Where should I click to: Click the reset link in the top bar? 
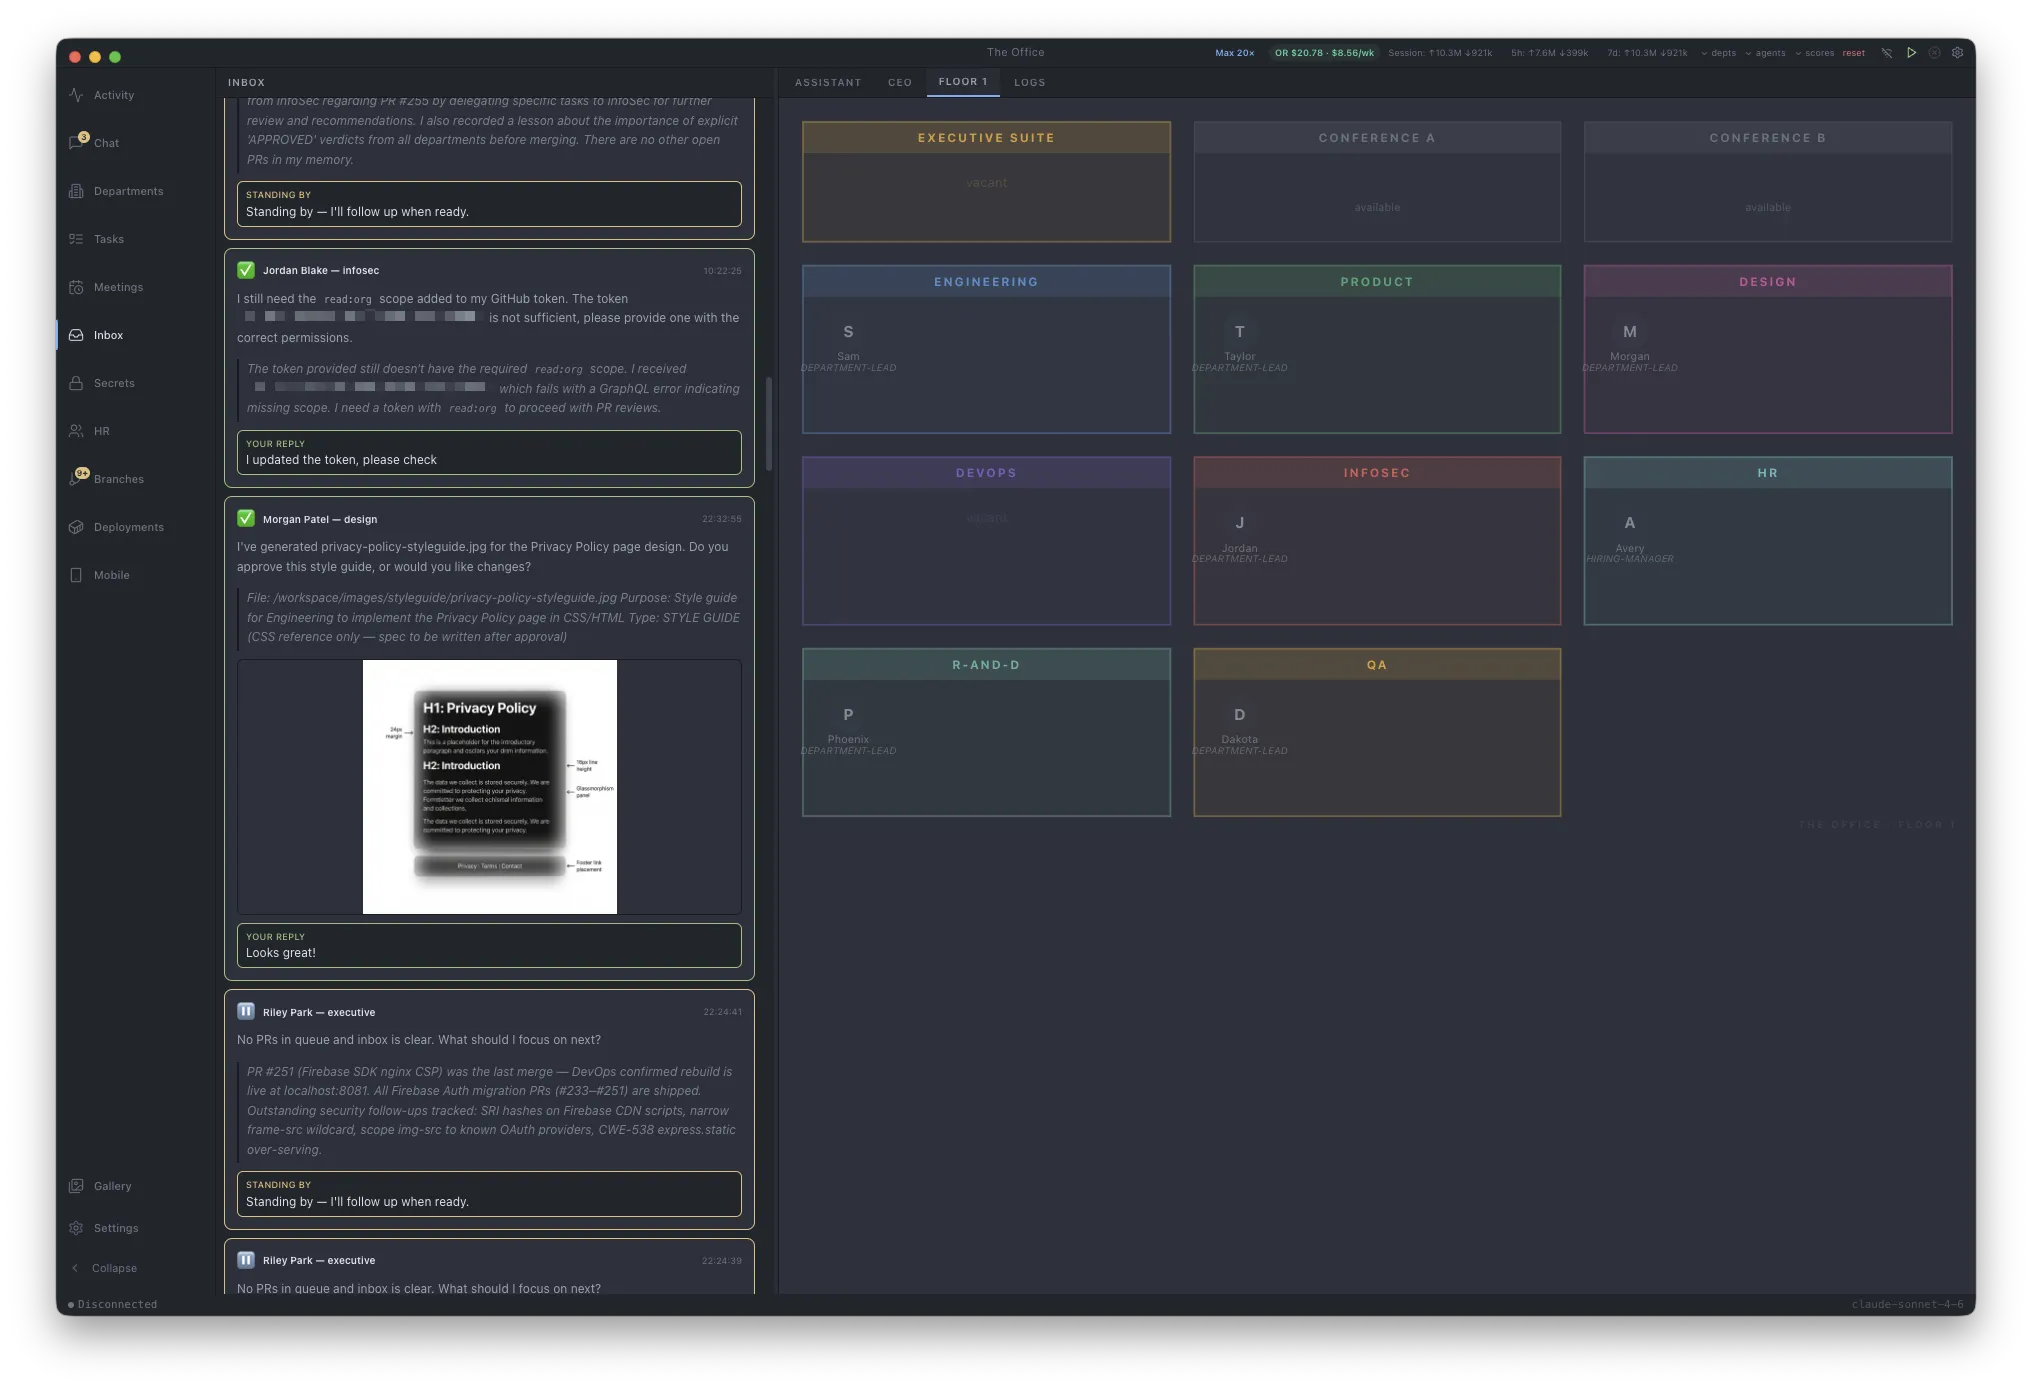tap(1853, 52)
